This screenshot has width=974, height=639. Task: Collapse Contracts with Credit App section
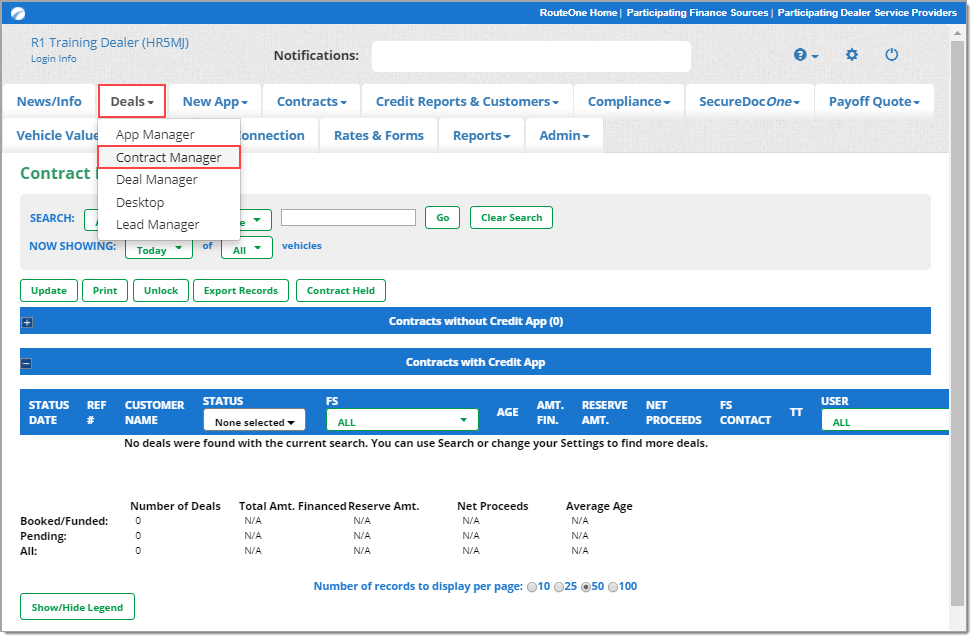coord(27,363)
